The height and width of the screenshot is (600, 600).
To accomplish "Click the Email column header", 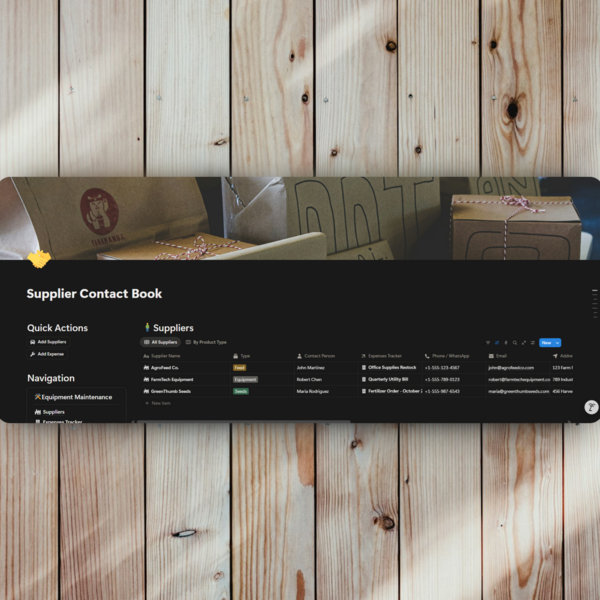I will (x=518, y=356).
